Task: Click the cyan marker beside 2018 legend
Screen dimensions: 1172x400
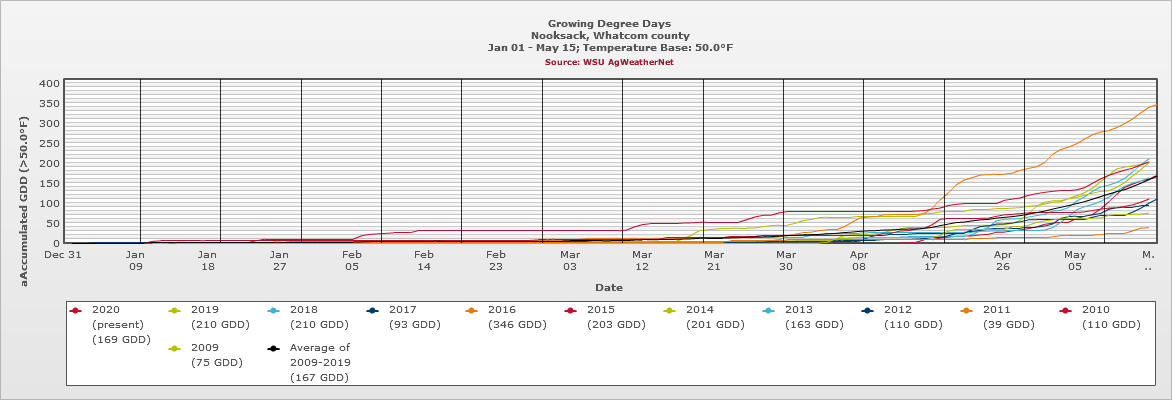Action: tap(274, 310)
